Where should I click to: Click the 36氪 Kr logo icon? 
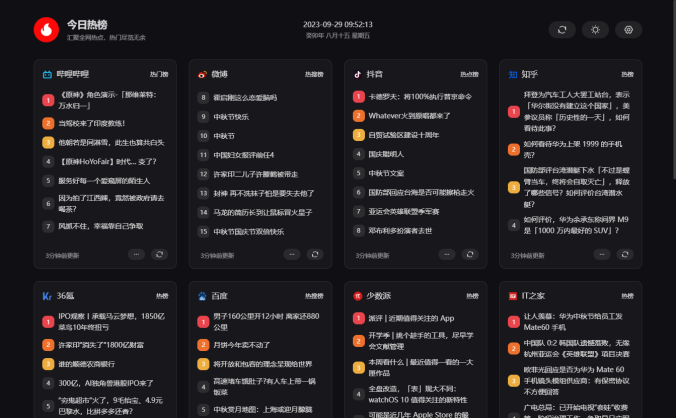[47, 296]
